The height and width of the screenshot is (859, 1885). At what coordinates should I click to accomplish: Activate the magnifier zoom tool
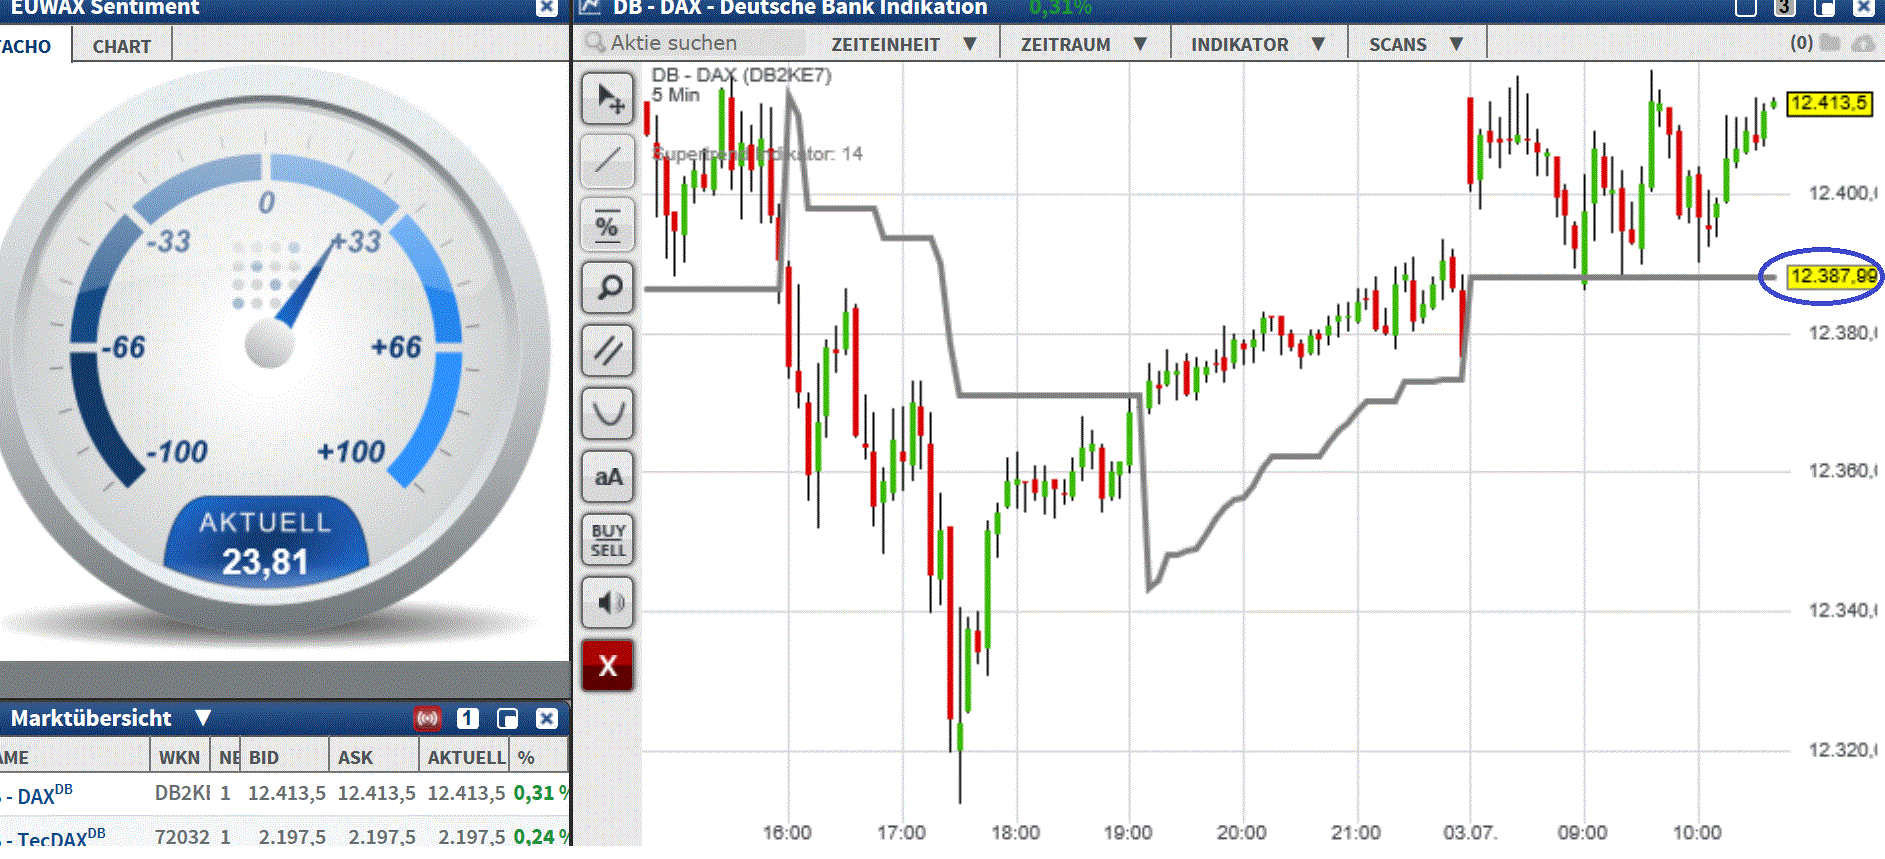pyautogui.click(x=608, y=287)
